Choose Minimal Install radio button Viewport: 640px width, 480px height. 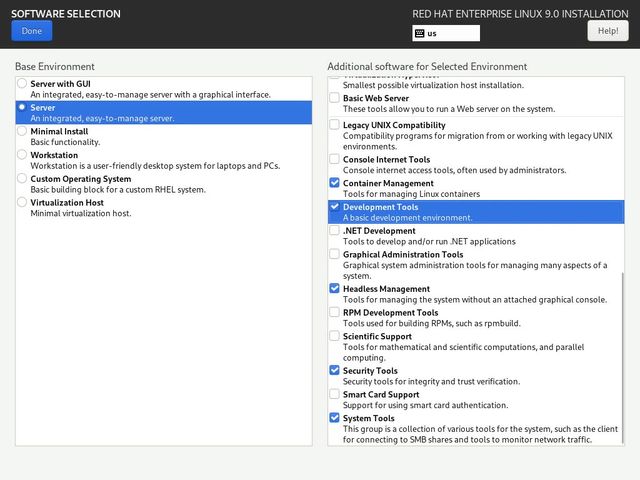[x=22, y=131]
